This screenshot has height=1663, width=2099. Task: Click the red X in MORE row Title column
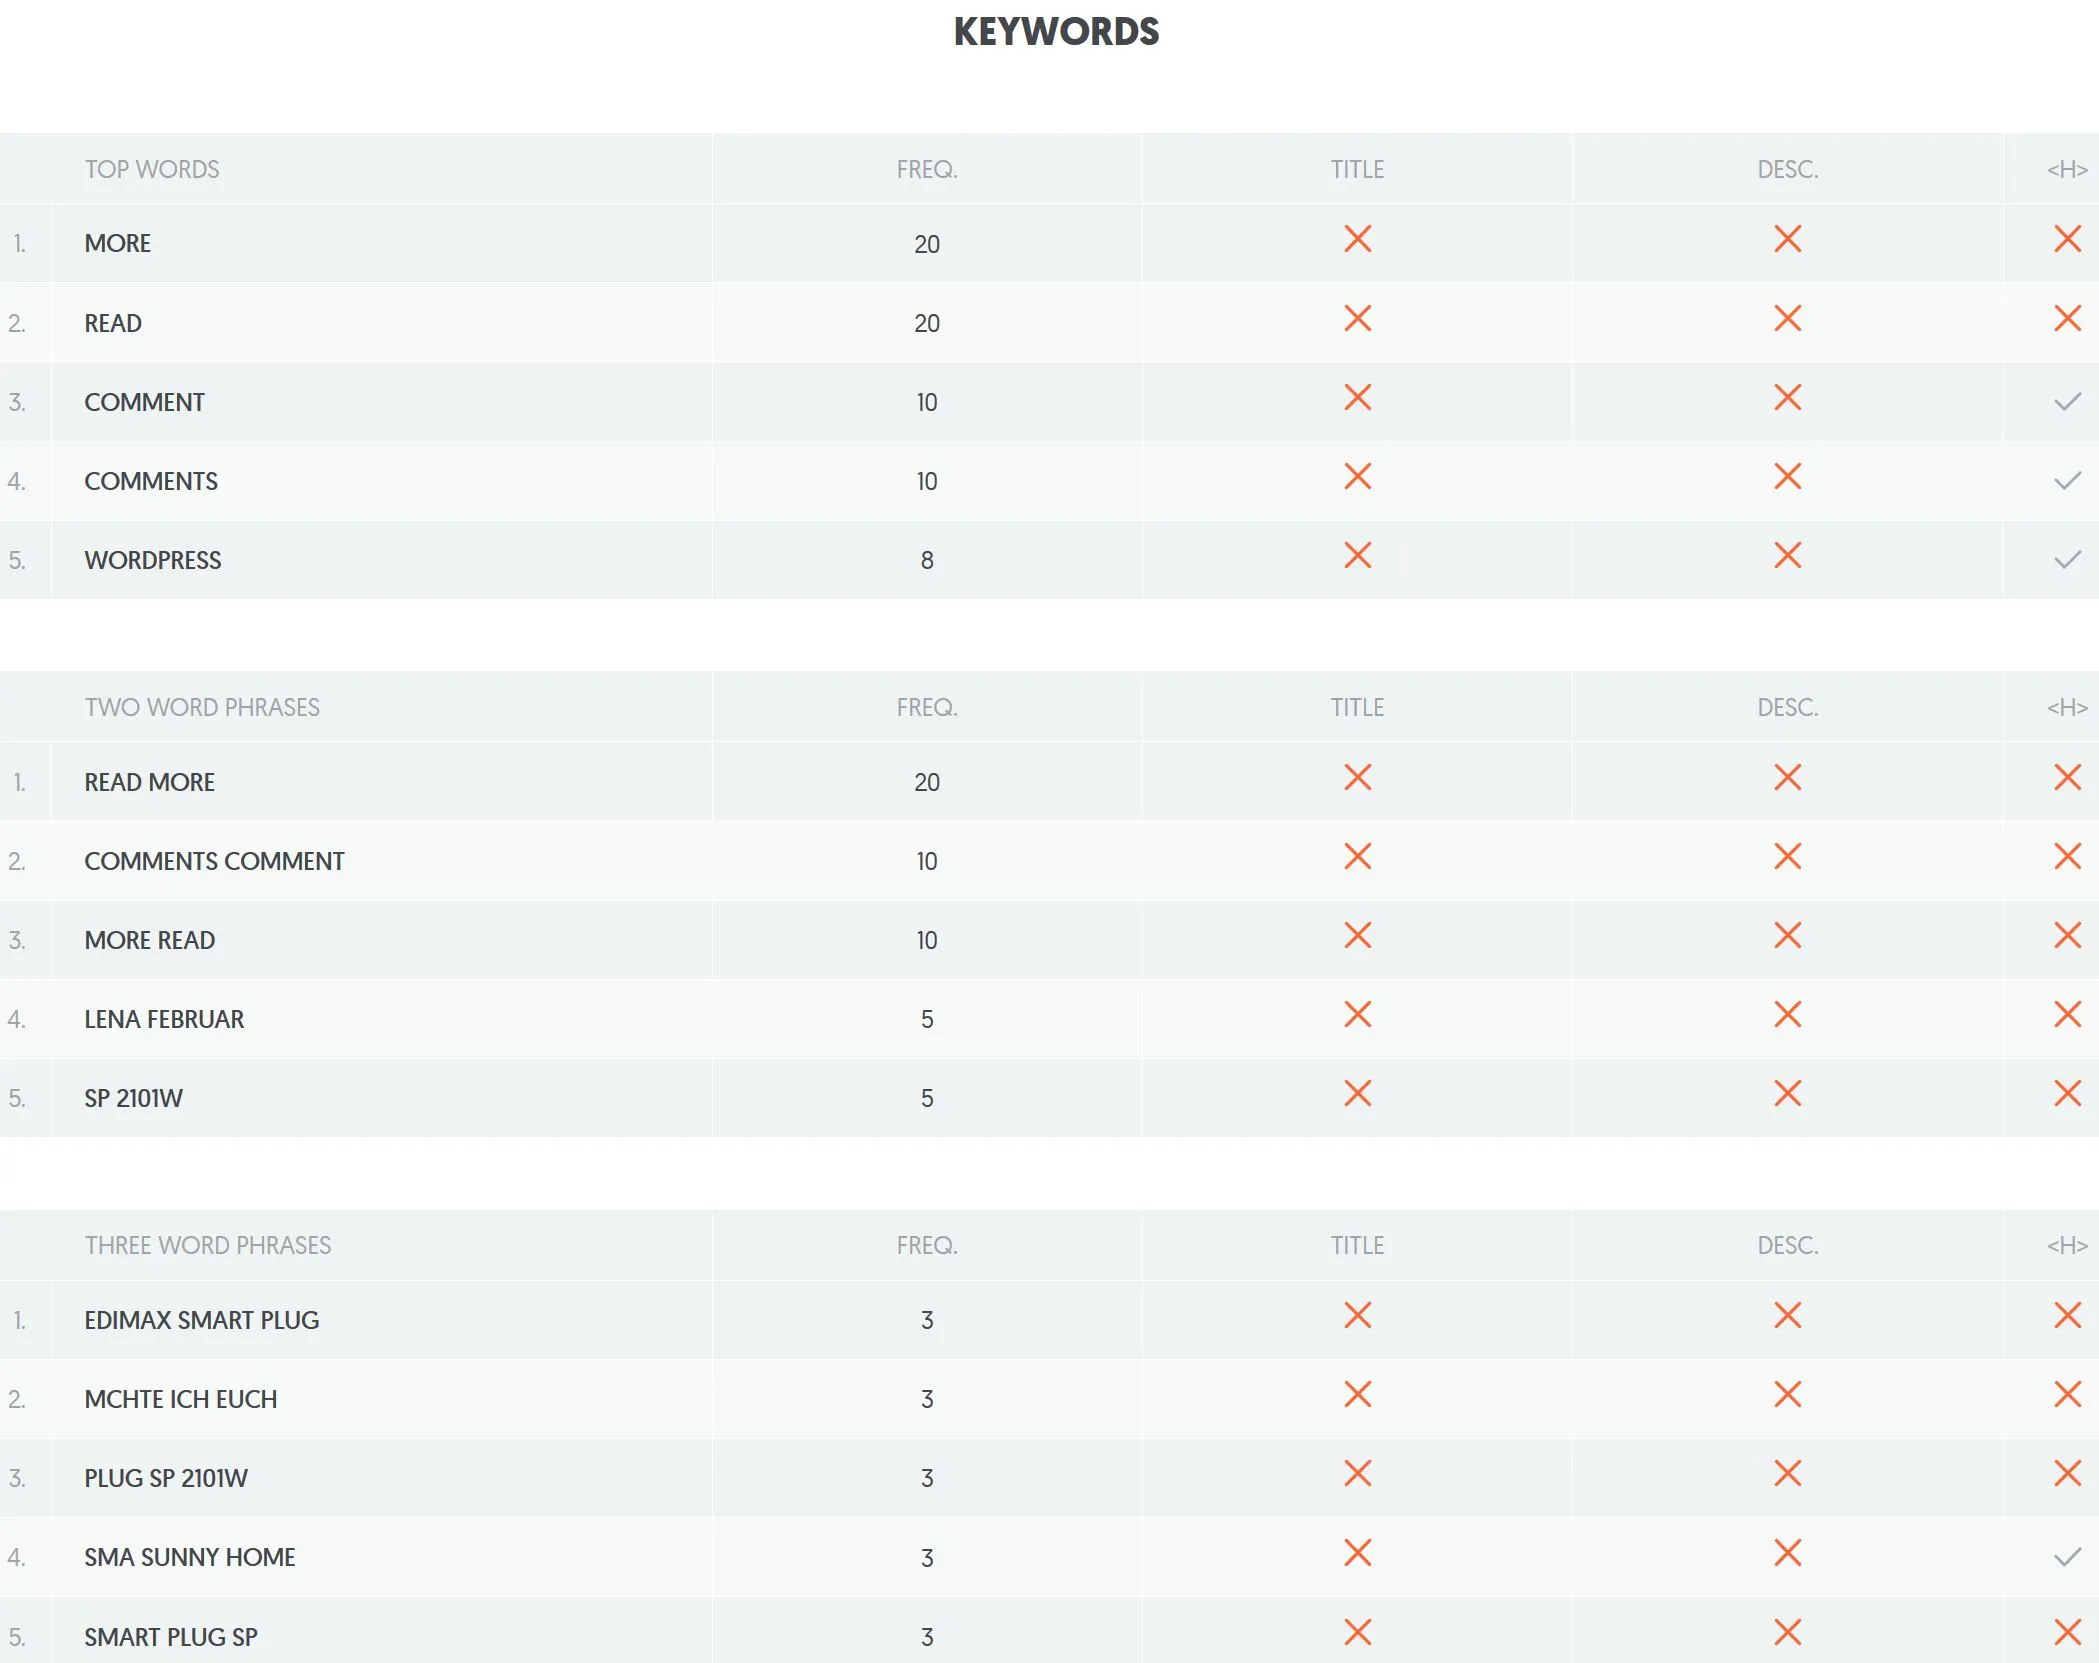1357,239
